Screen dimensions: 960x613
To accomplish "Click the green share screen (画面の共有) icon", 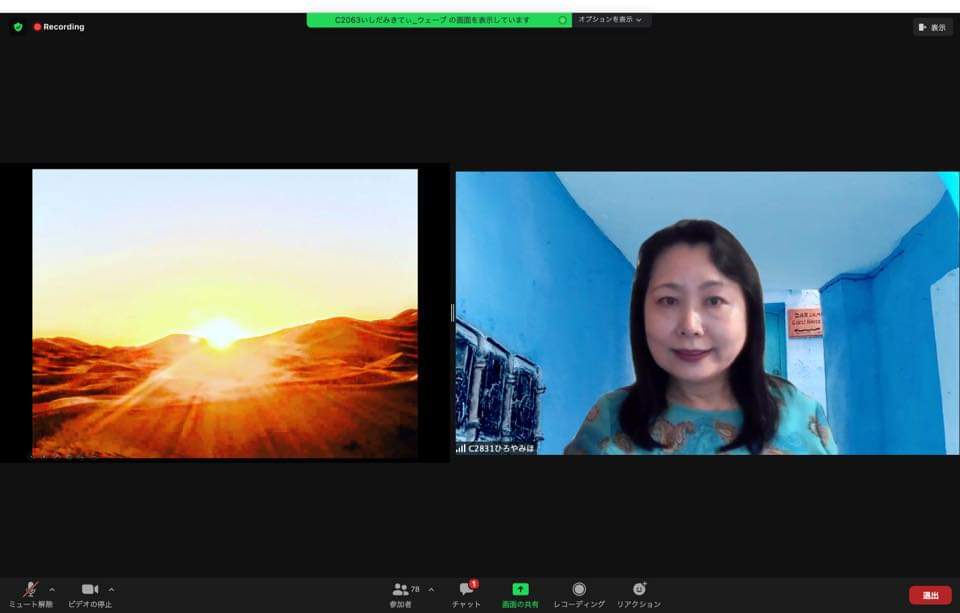I will [520, 590].
